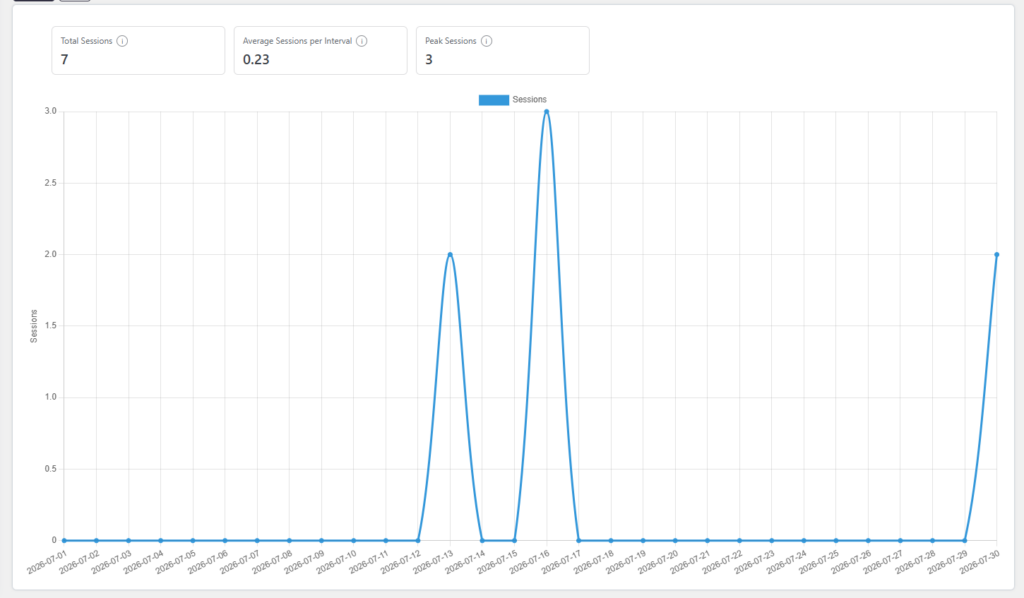Click the zero data point at 2026-07-01
Image resolution: width=1024 pixels, height=598 pixels.
tap(64, 541)
